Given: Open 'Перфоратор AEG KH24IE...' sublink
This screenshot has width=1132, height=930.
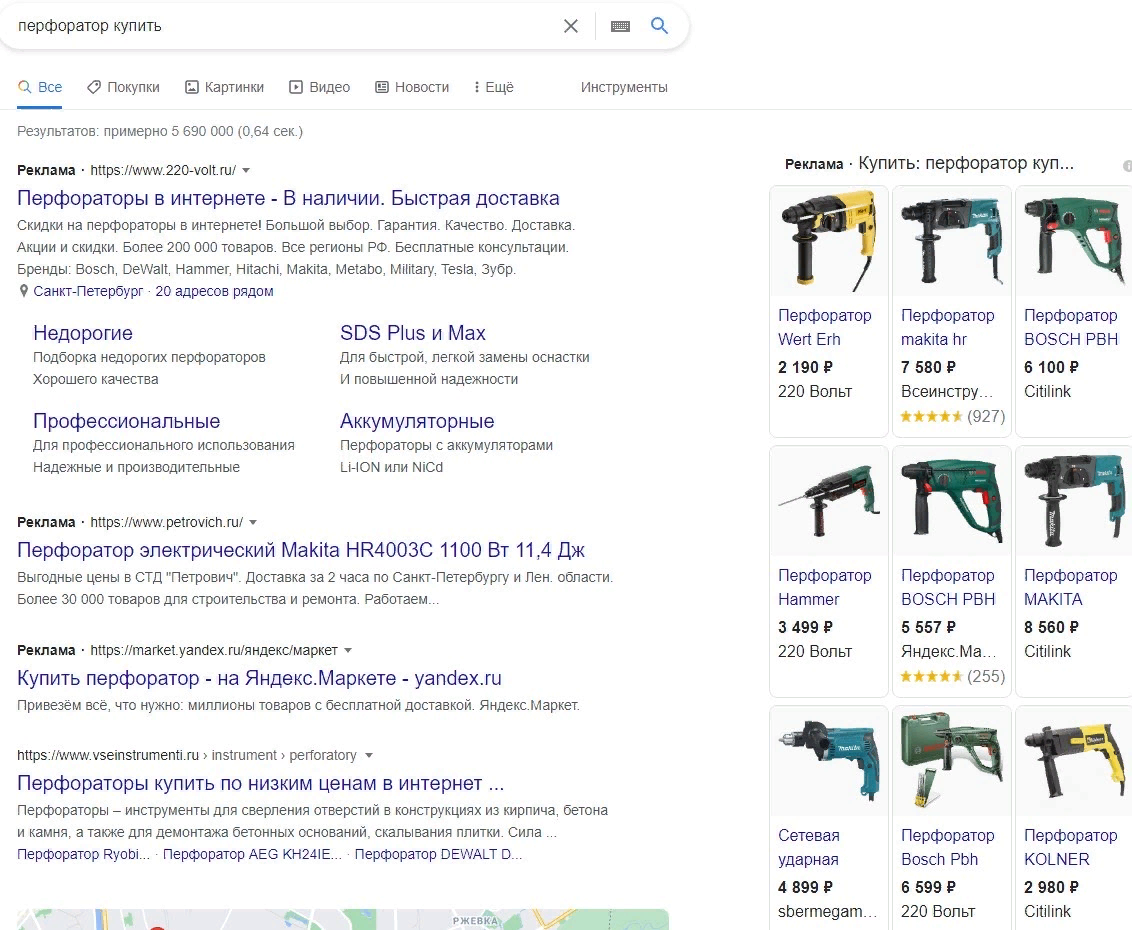Looking at the screenshot, I should [x=253, y=854].
